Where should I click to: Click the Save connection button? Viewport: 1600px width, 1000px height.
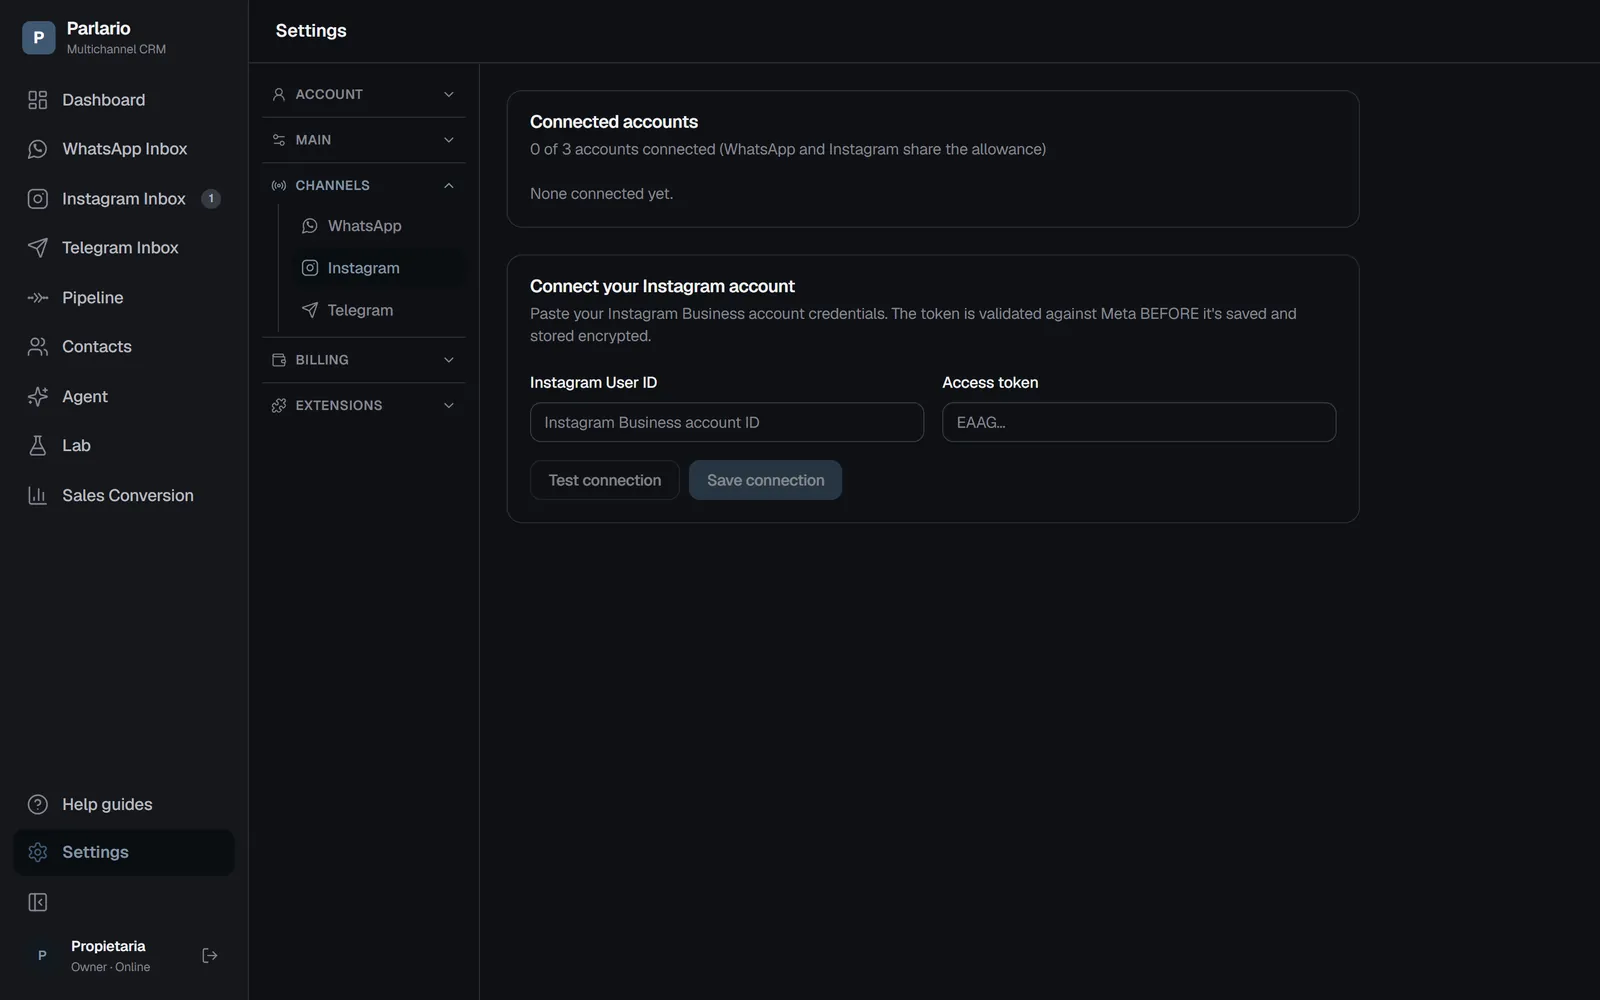pos(765,480)
